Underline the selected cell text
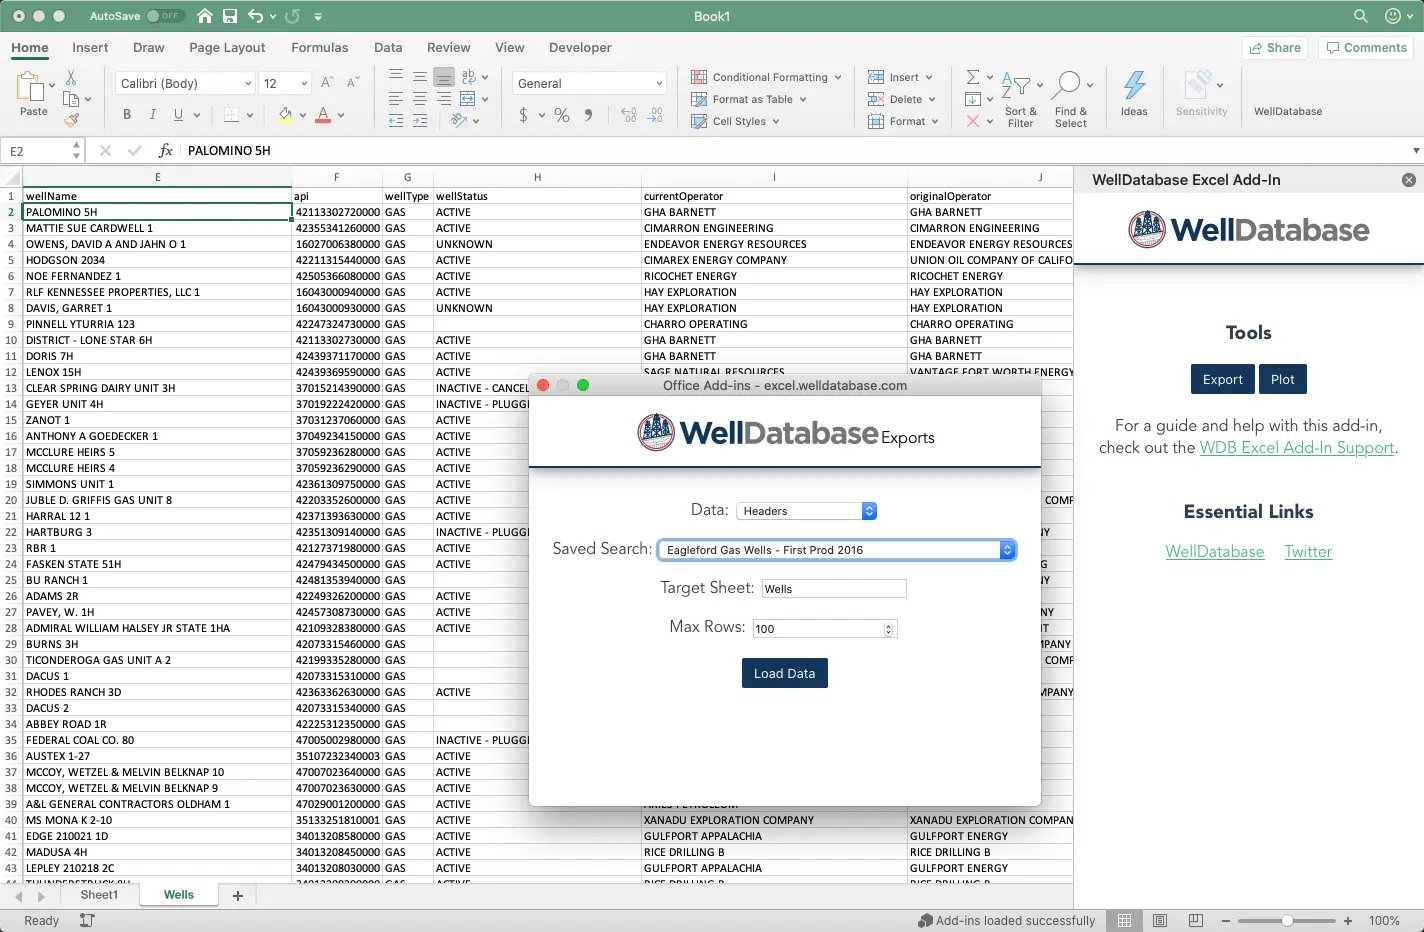 click(178, 115)
